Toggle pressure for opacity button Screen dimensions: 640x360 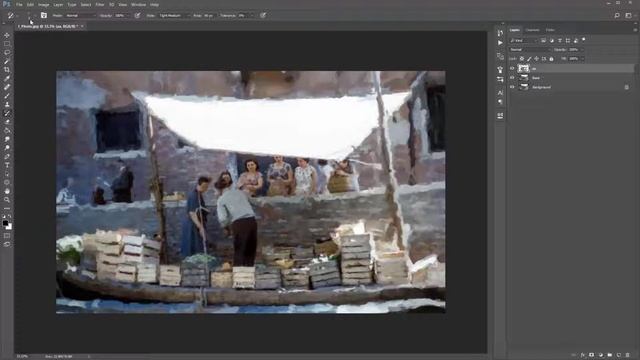point(138,16)
